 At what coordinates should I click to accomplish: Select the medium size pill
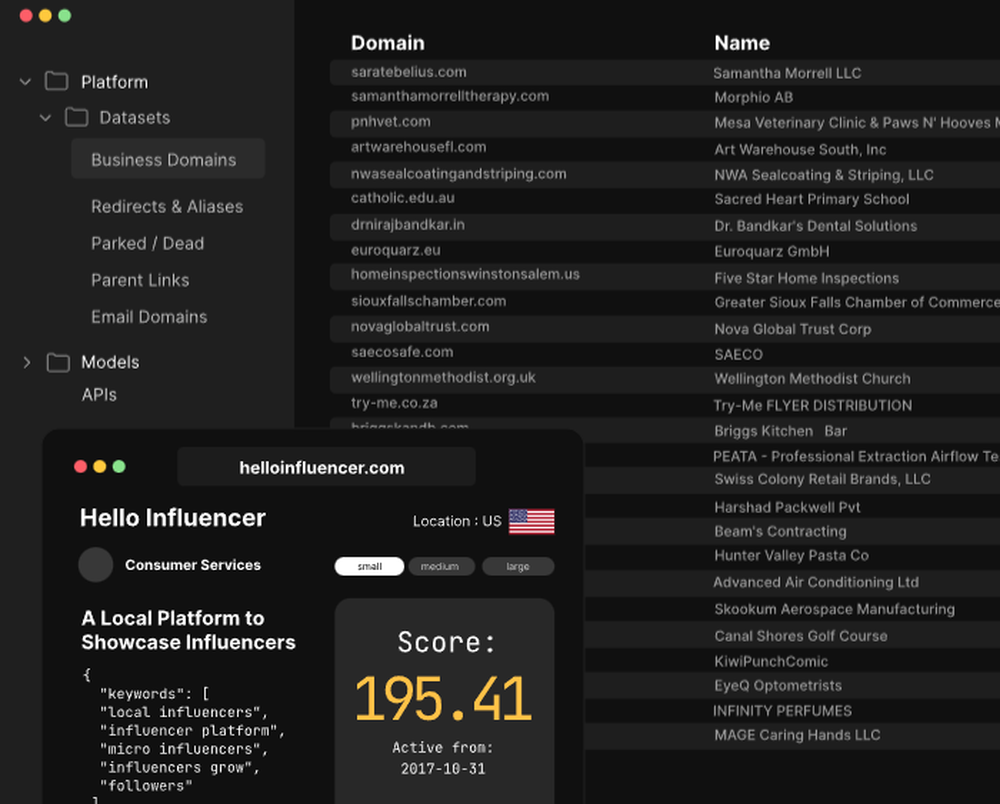click(x=441, y=566)
